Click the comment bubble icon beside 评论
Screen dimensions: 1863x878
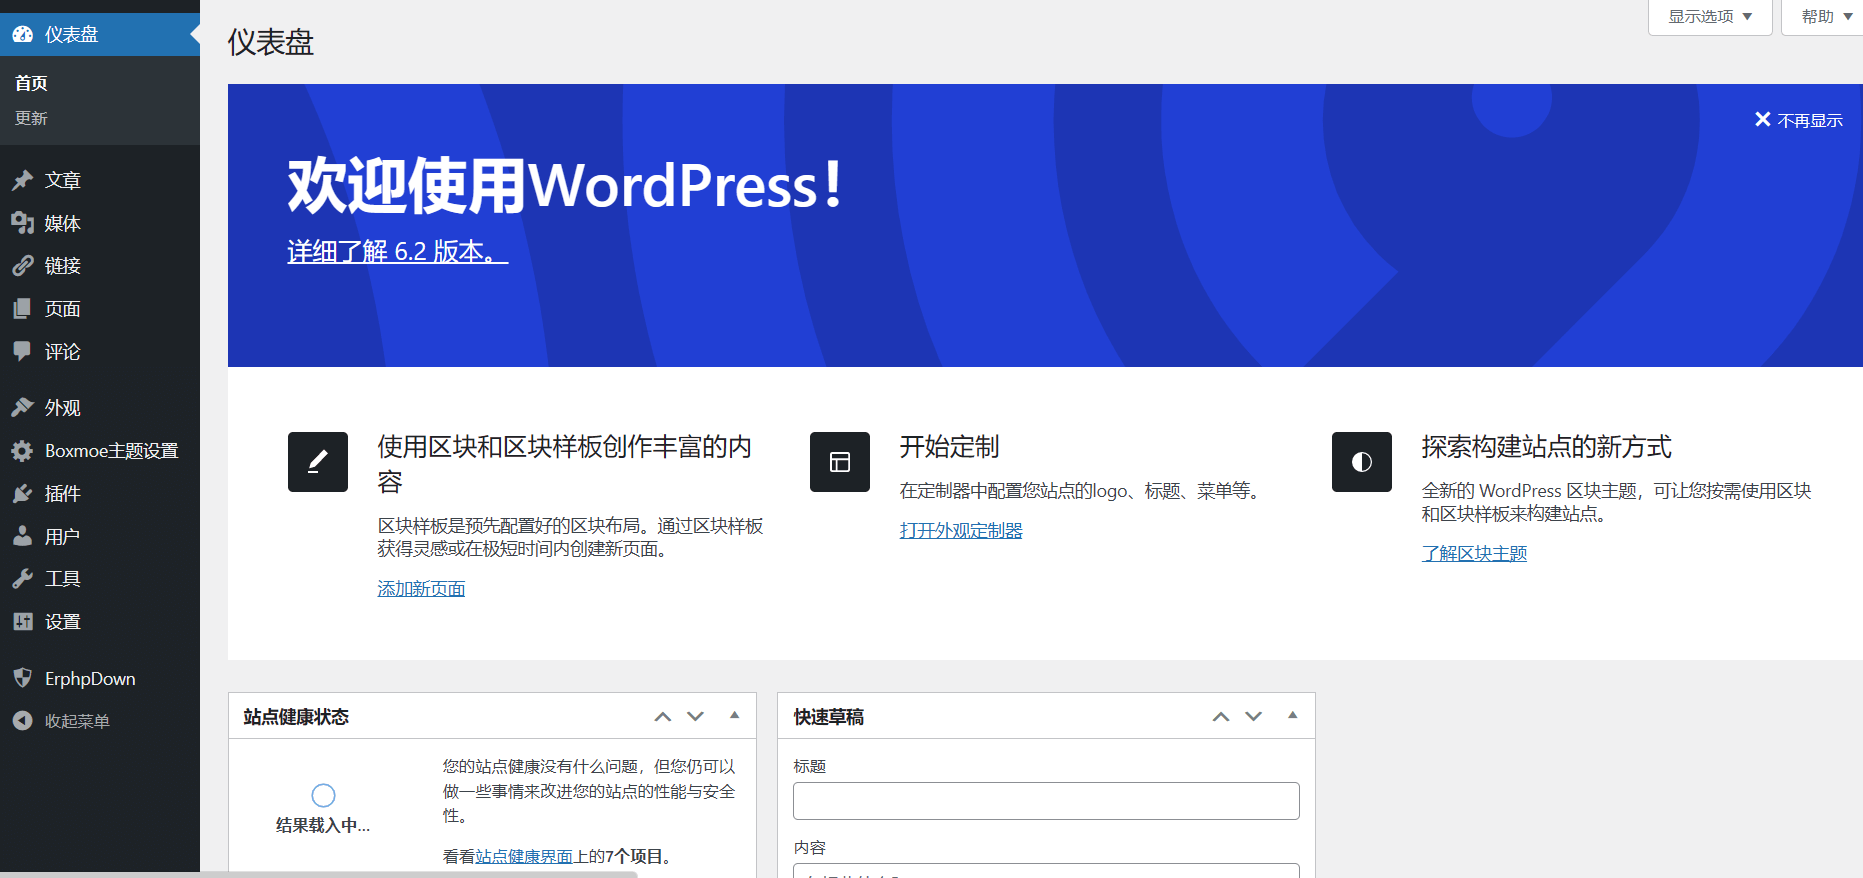click(23, 351)
